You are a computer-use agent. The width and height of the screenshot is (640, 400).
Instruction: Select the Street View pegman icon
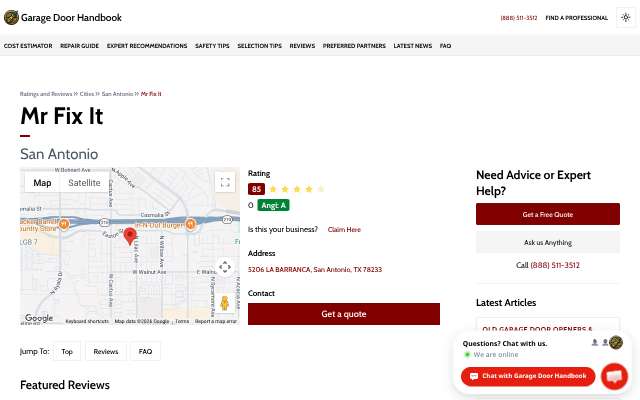pyautogui.click(x=224, y=303)
